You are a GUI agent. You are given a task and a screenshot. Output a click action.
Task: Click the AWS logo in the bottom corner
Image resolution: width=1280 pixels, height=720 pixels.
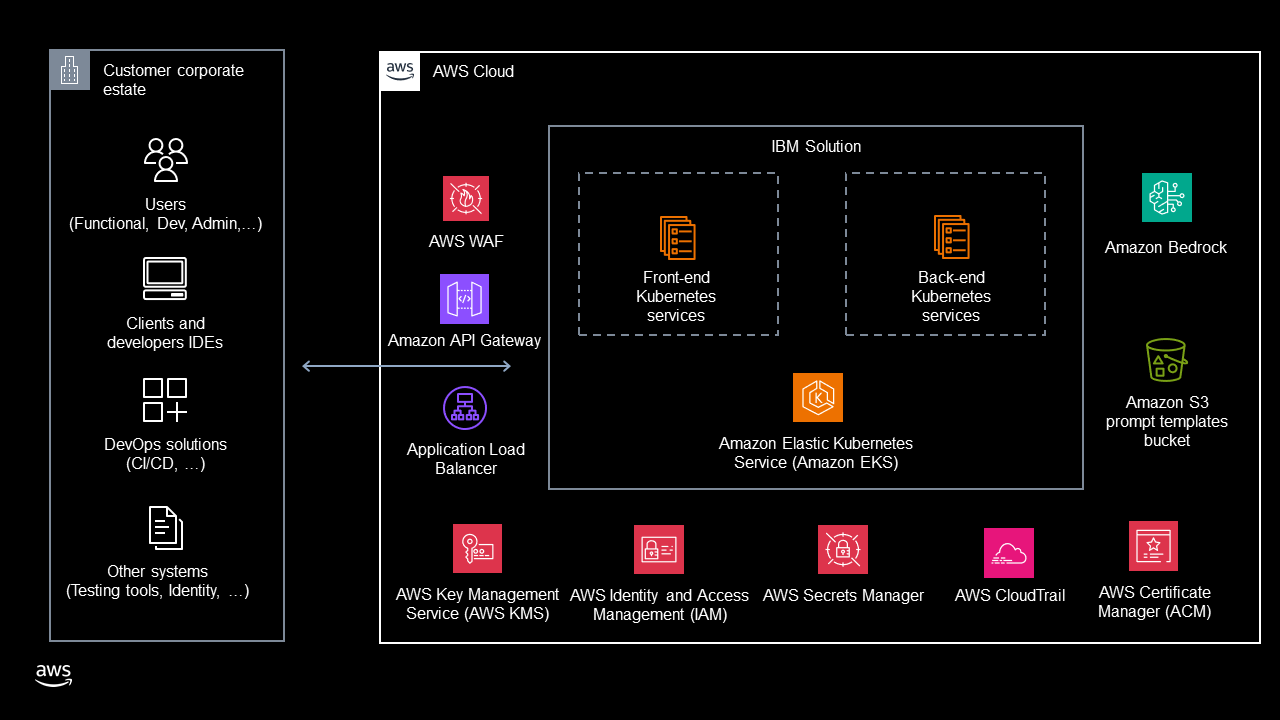[x=53, y=675]
